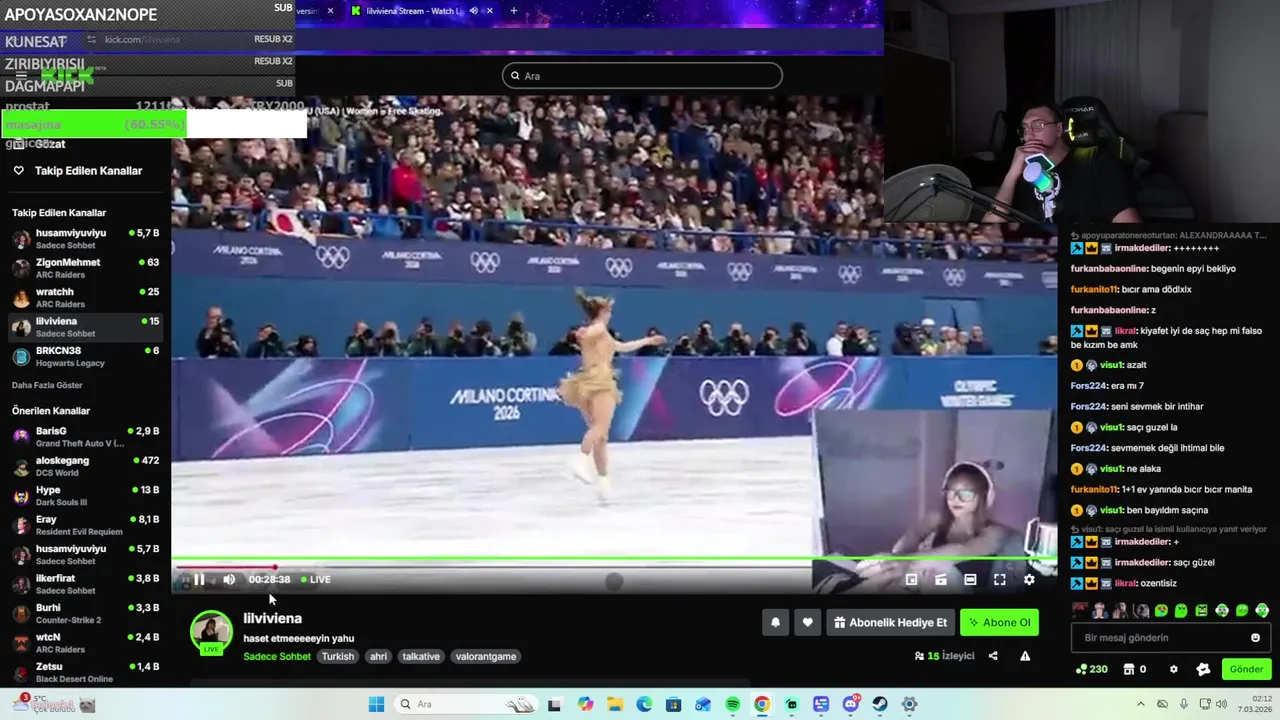Viewport: 1280px width, 720px height.
Task: Open channel points 230 balance
Action: 1091,669
